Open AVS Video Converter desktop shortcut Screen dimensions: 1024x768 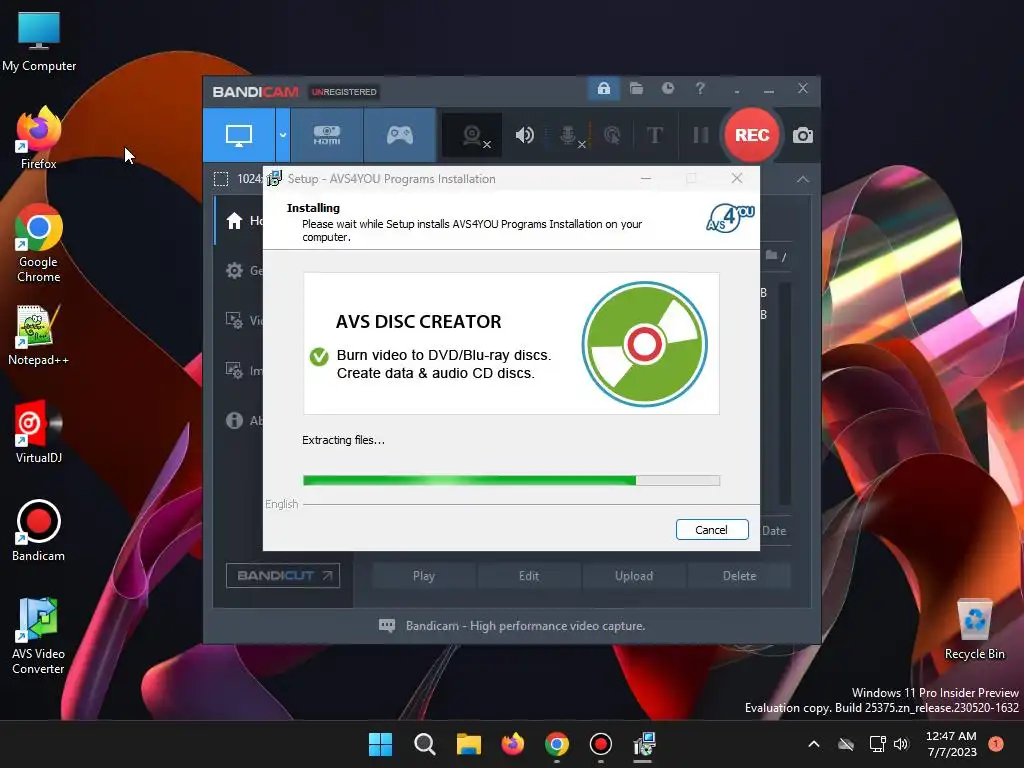39,636
